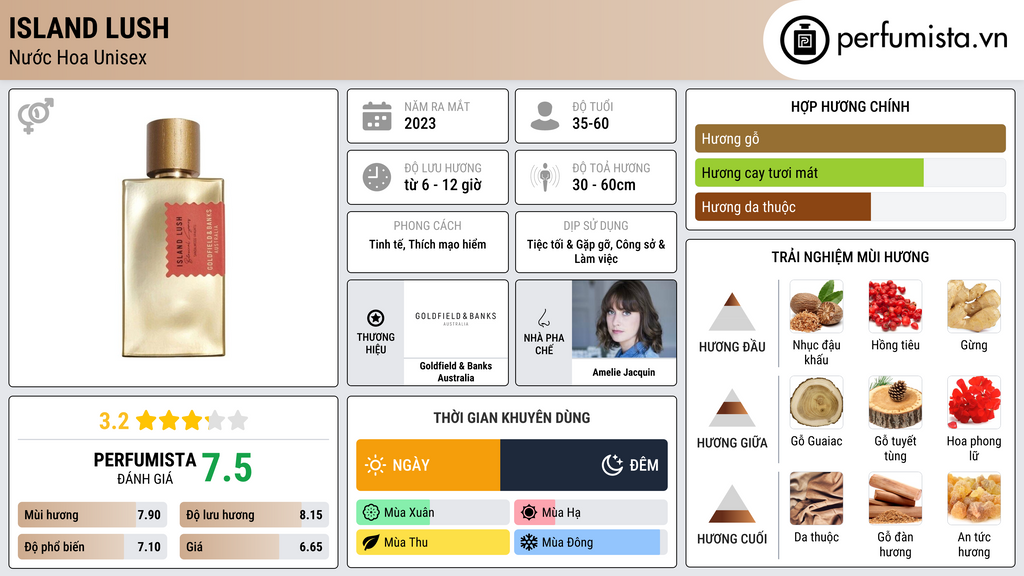Click the clock icon beside Độ lưu hương
This screenshot has width=1024, height=576.
tap(377, 177)
